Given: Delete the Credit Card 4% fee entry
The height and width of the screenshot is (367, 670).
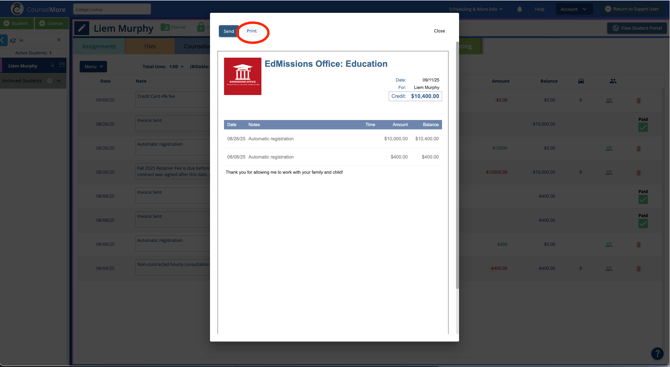Looking at the screenshot, I should 639,100.
